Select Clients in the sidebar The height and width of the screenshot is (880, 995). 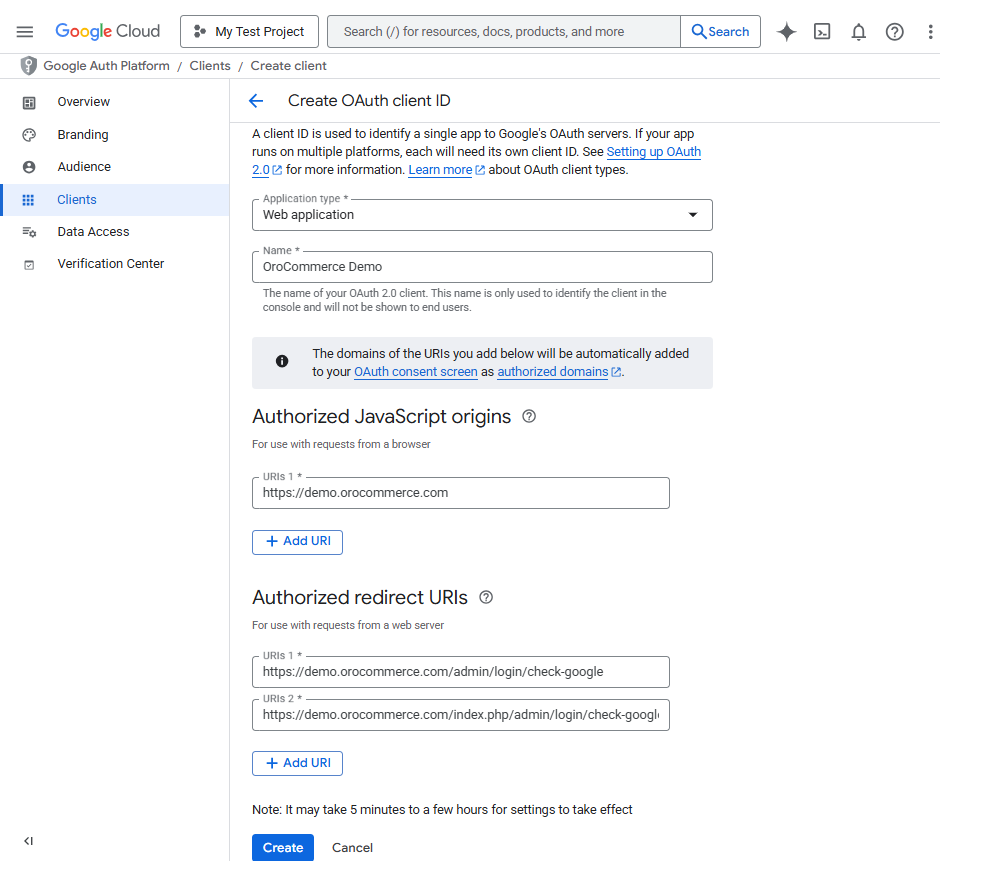115,200
